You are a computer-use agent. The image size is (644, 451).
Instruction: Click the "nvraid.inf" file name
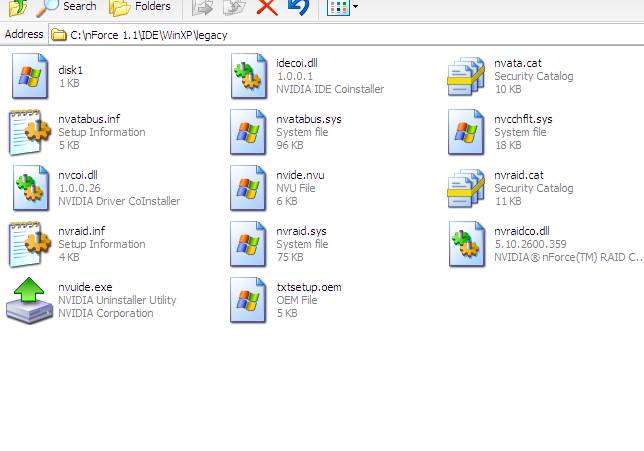[82, 231]
